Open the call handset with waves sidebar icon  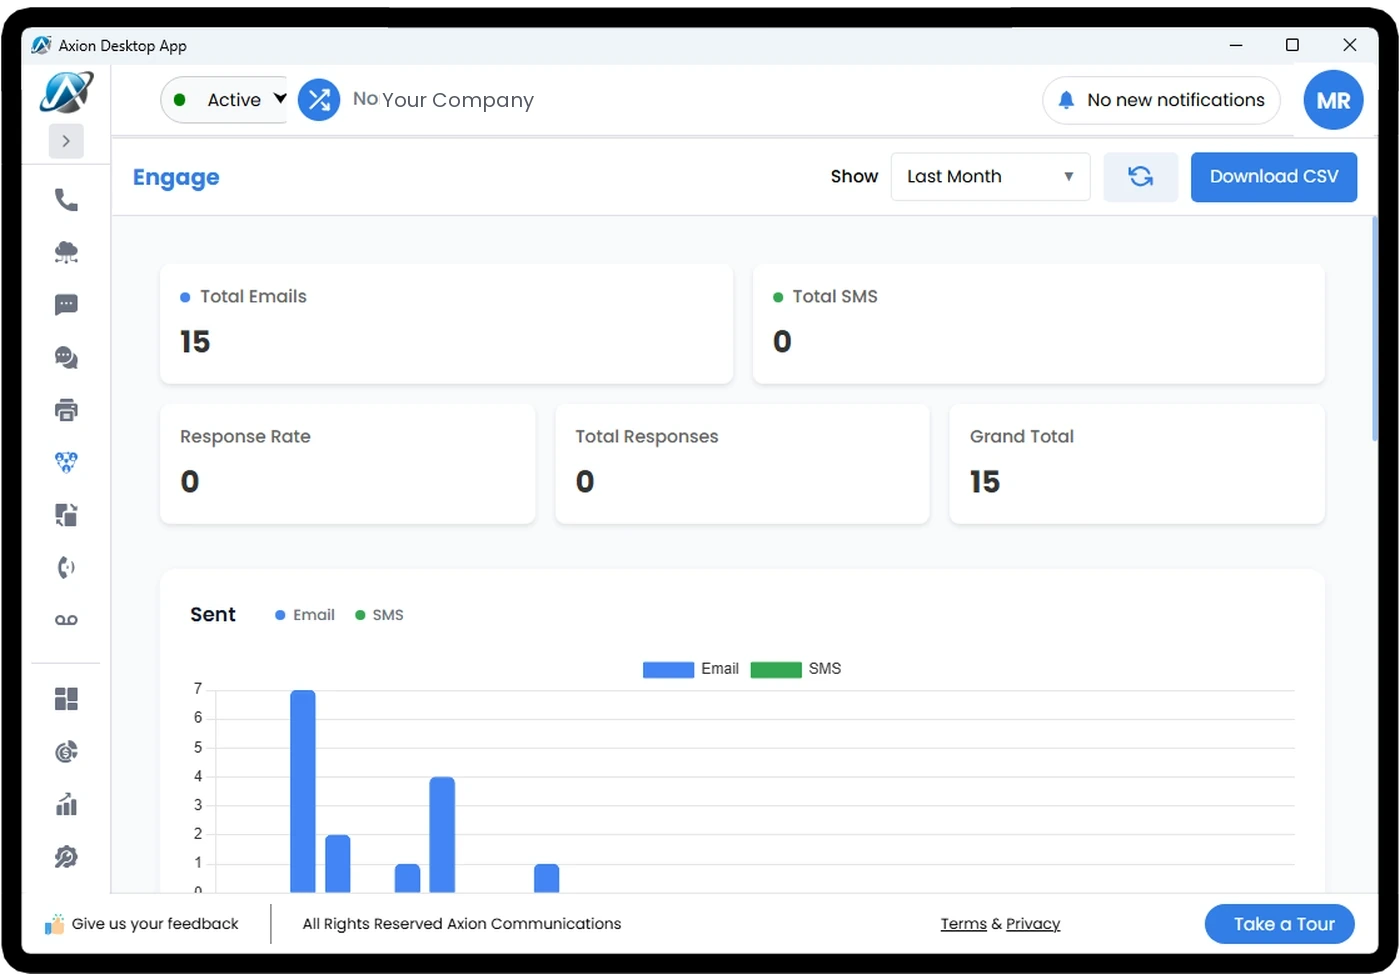tap(66, 568)
